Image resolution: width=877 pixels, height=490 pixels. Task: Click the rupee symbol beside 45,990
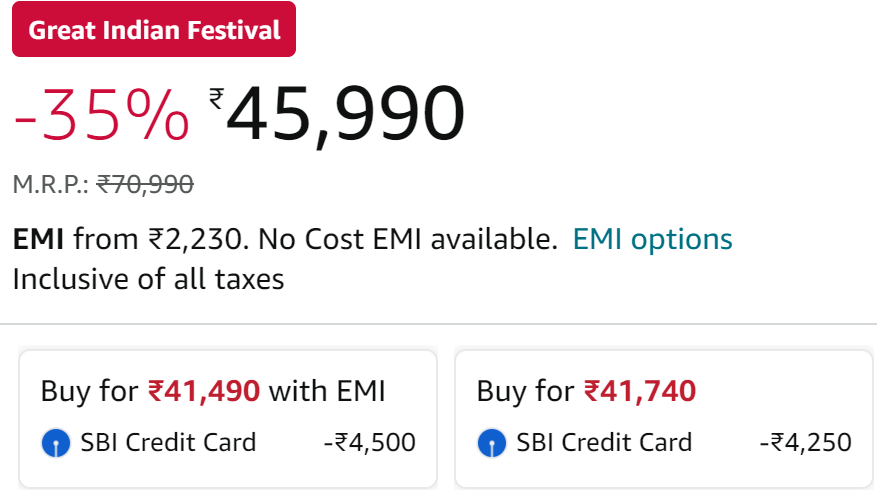pyautogui.click(x=216, y=98)
